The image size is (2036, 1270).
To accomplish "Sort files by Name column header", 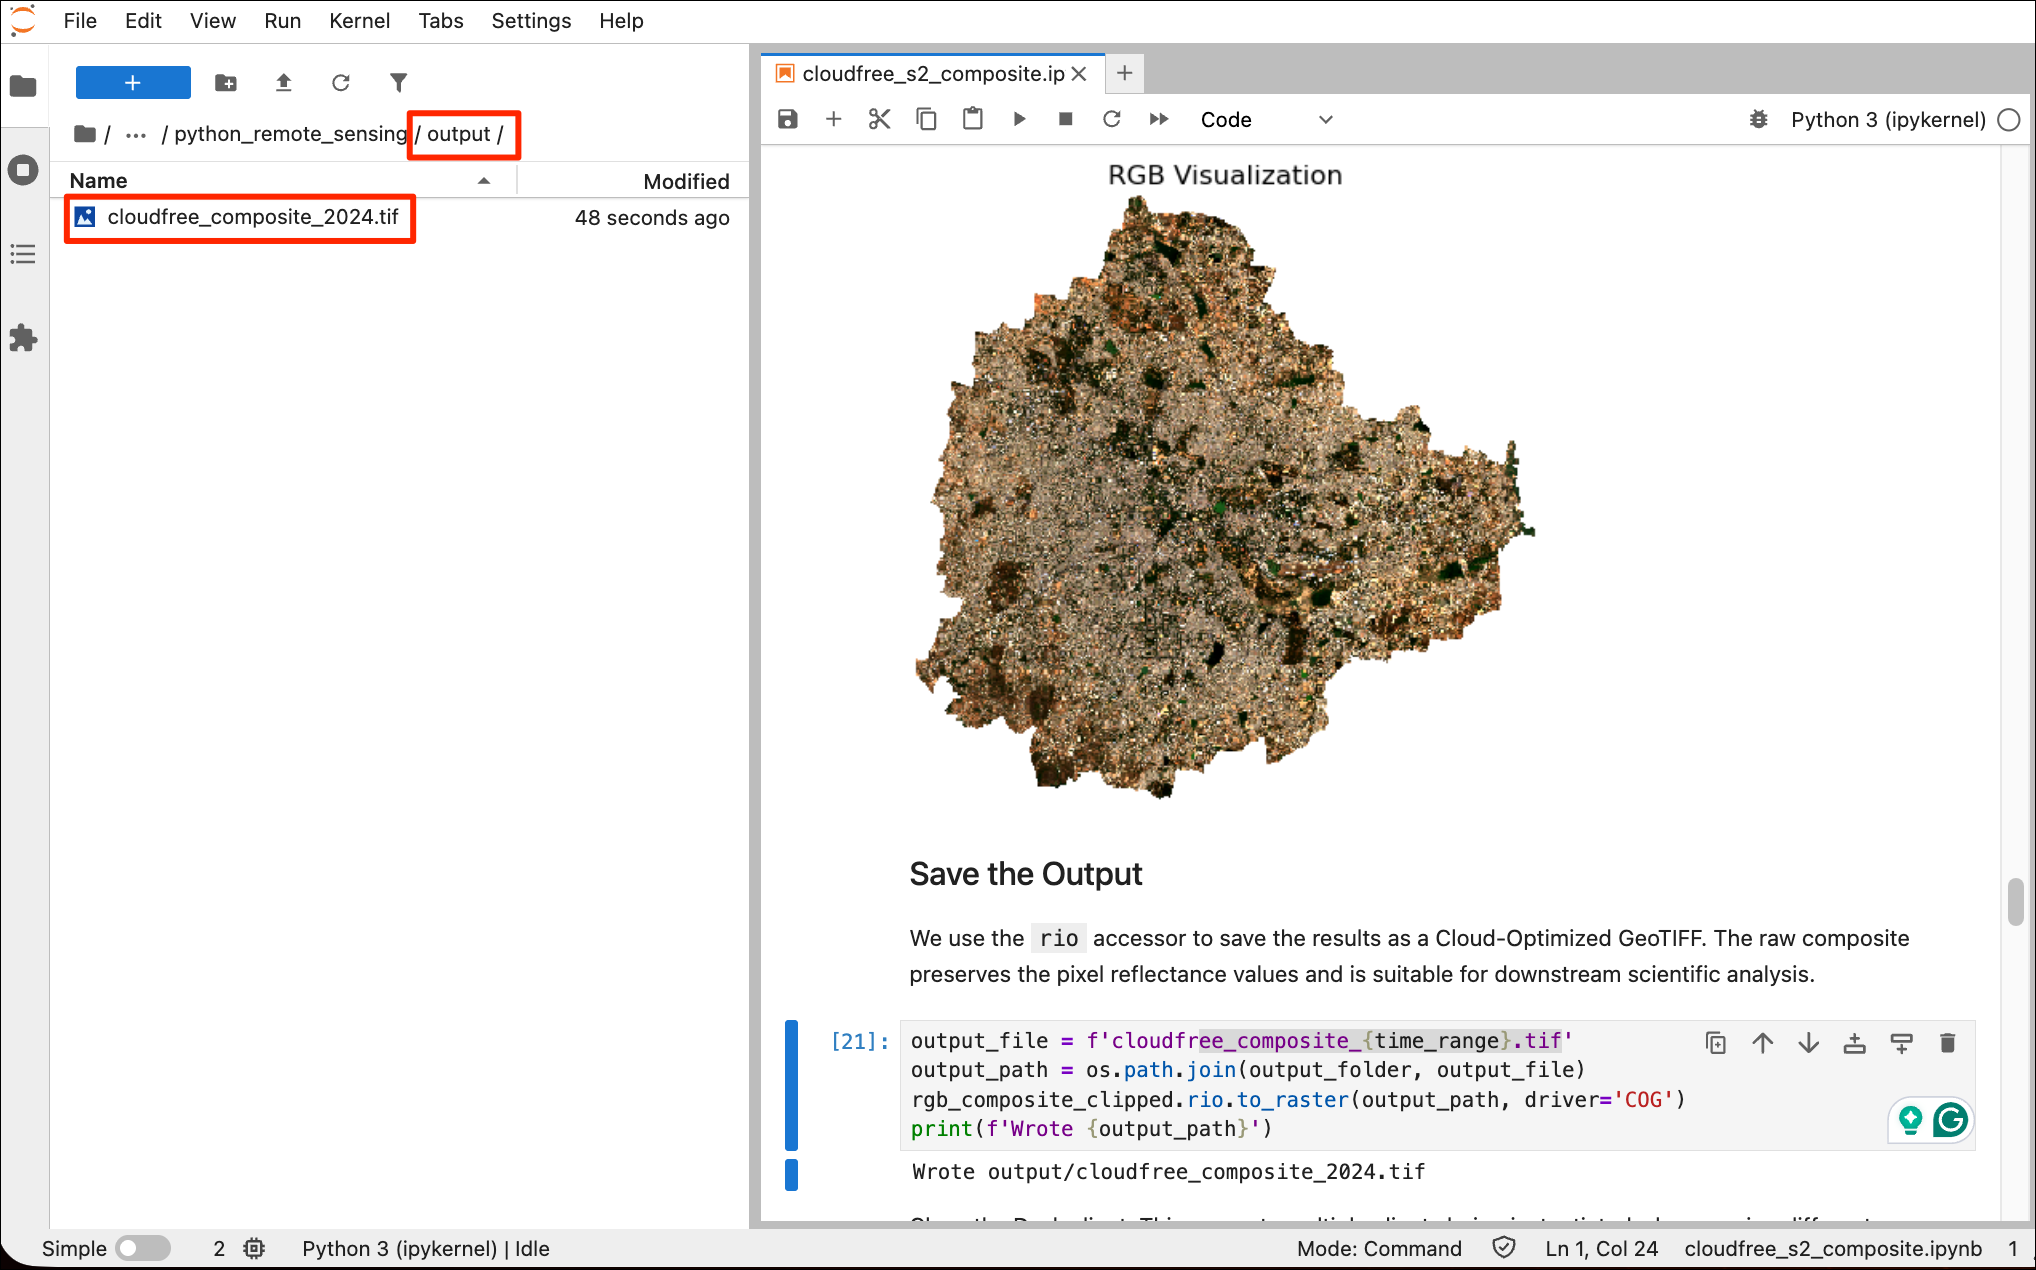I will coord(283,181).
